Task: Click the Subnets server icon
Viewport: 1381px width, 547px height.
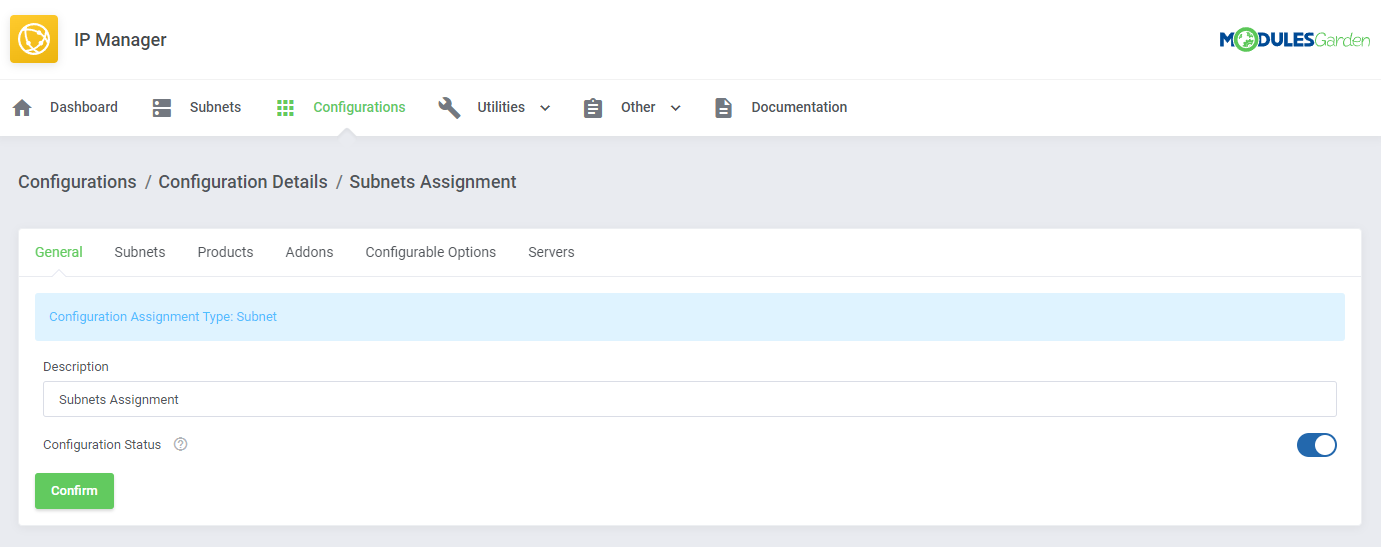Action: click(x=162, y=108)
